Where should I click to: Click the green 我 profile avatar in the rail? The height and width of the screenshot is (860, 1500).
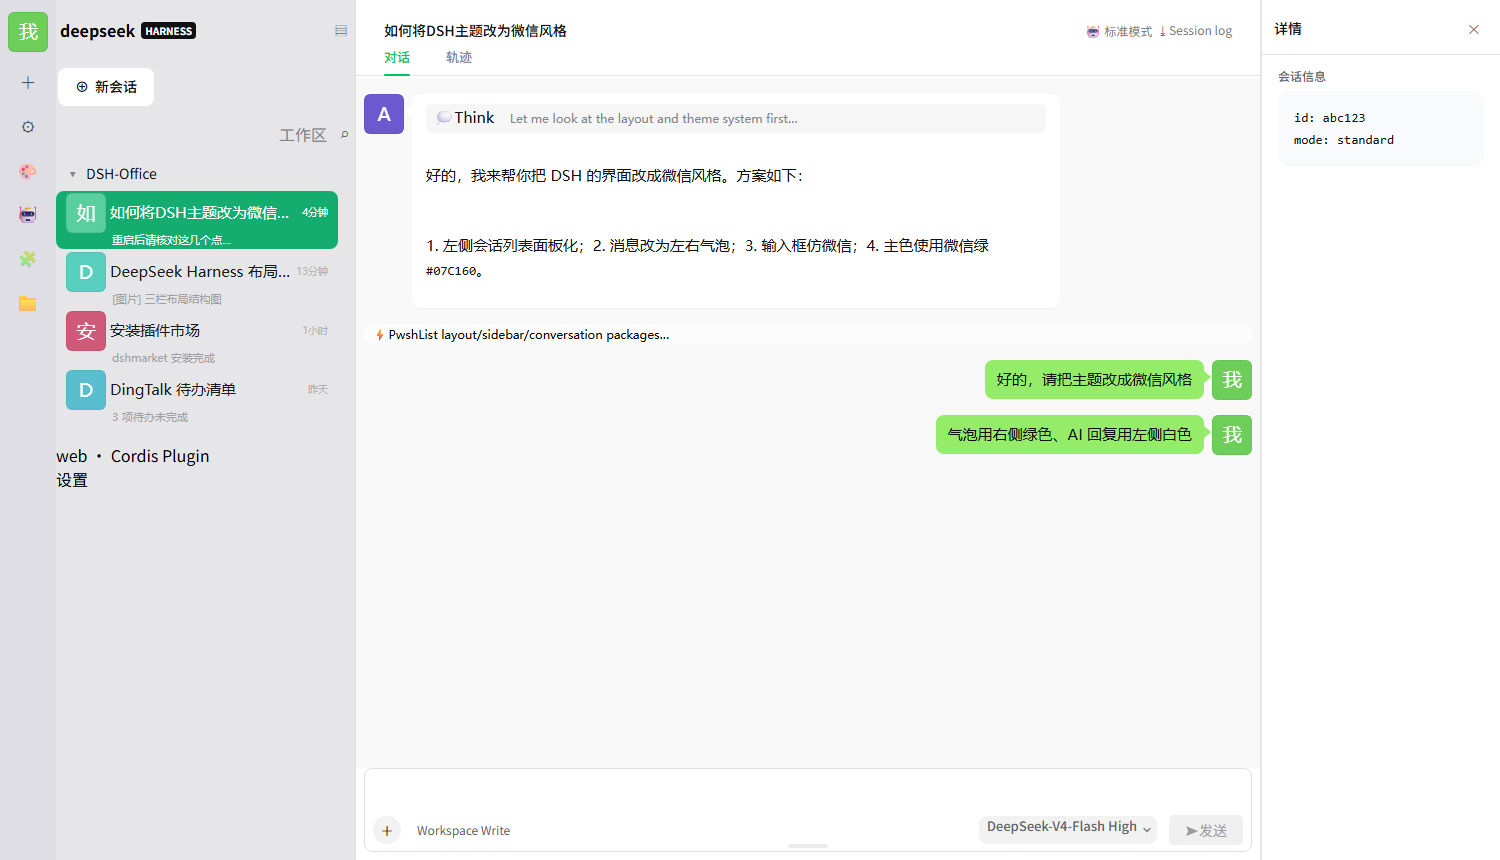(x=28, y=32)
